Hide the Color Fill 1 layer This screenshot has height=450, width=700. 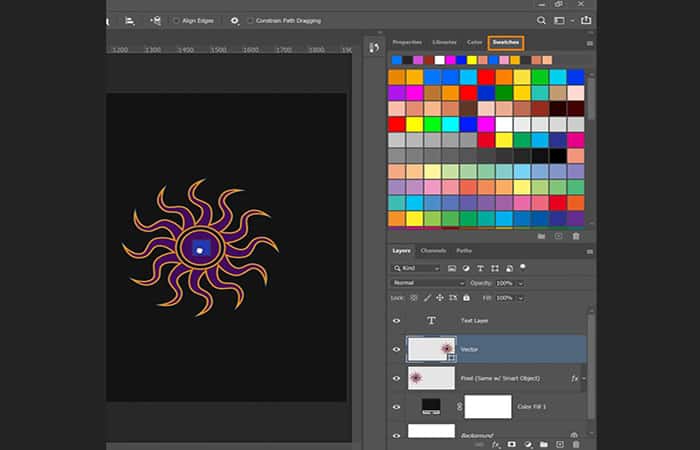pyautogui.click(x=397, y=407)
